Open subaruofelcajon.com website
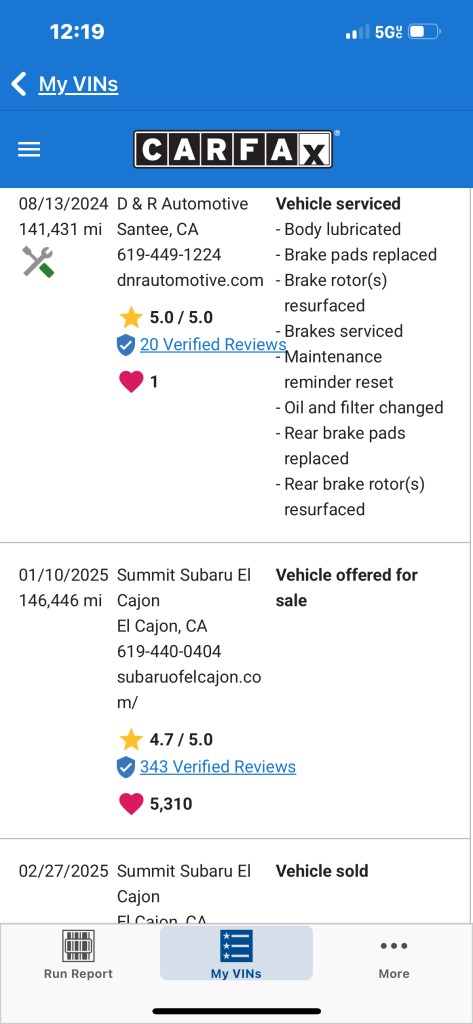 (189, 690)
